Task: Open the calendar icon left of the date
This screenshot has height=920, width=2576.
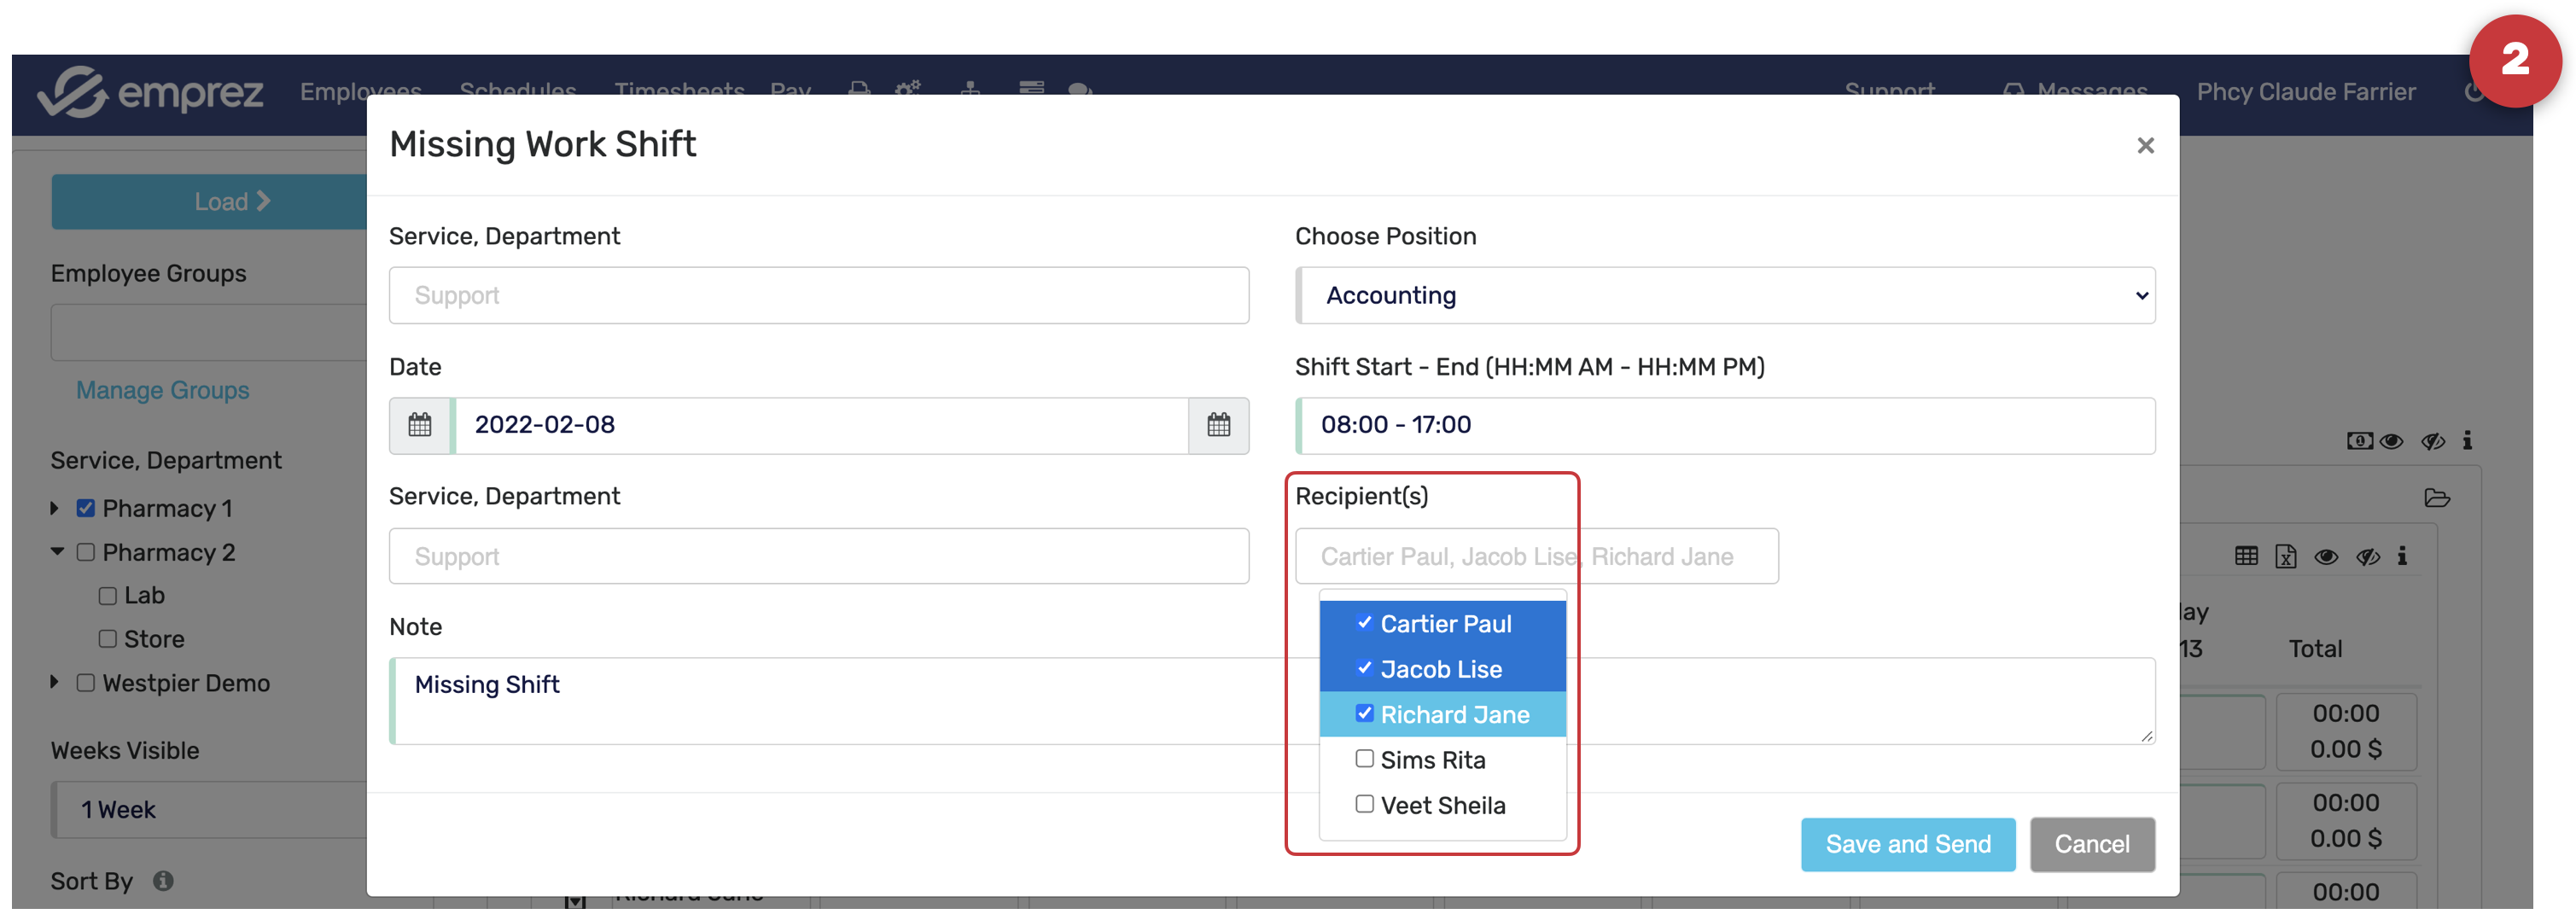Action: 420,425
